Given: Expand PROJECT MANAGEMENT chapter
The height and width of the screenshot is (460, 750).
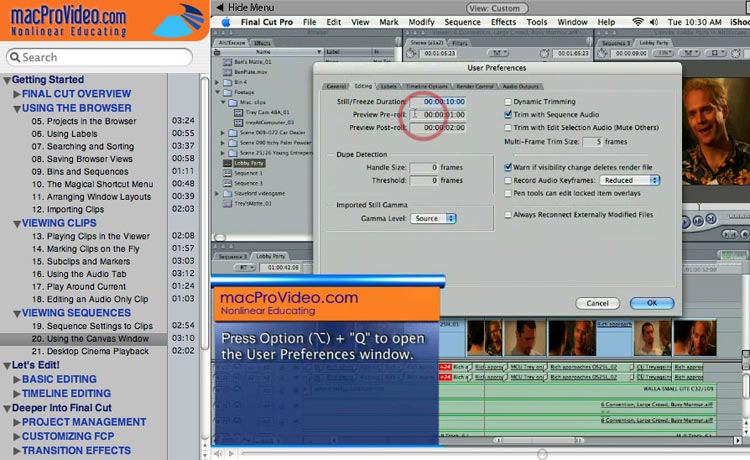Looking at the screenshot, I should [17, 423].
